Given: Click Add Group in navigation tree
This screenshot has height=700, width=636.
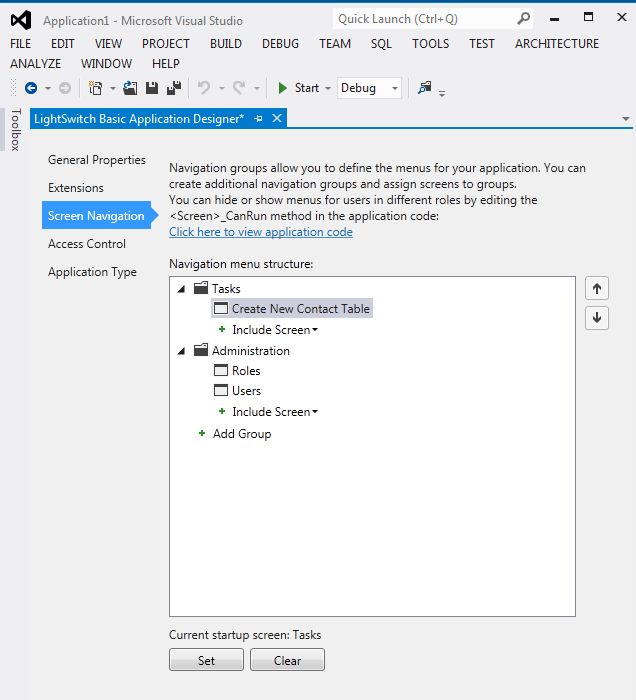Looking at the screenshot, I should coord(241,433).
